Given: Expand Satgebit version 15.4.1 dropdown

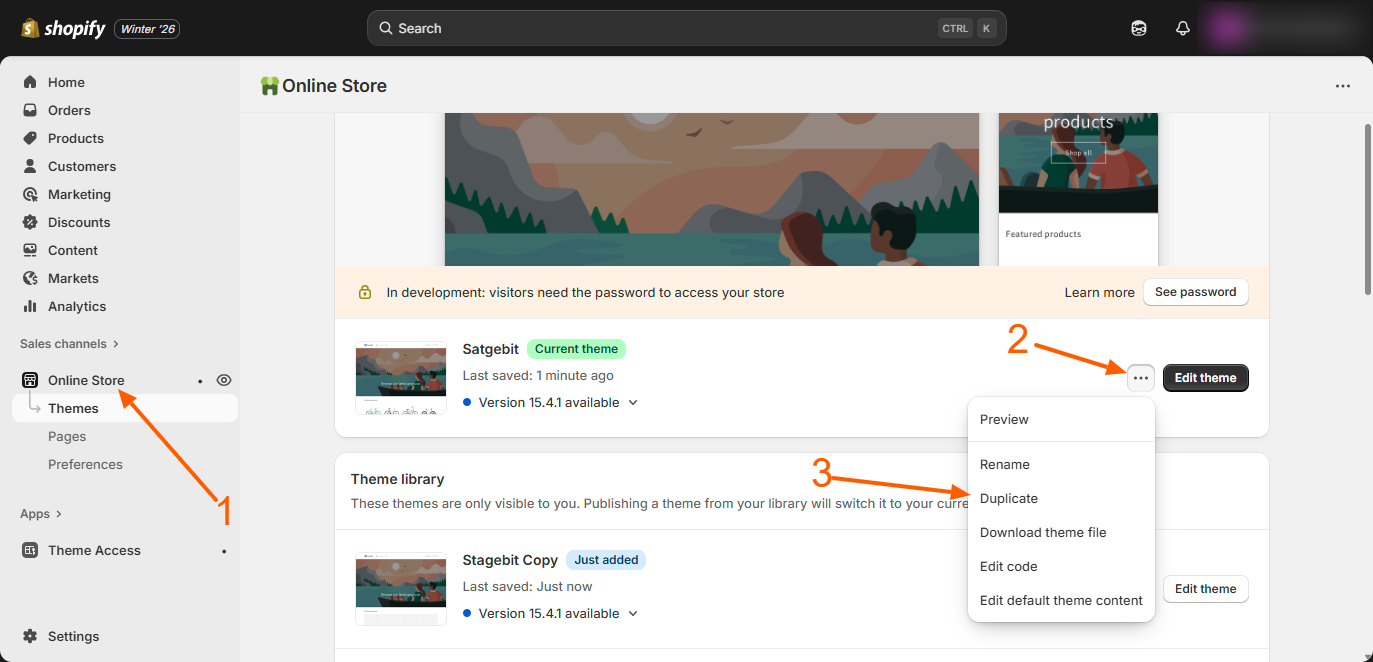Looking at the screenshot, I should [632, 403].
